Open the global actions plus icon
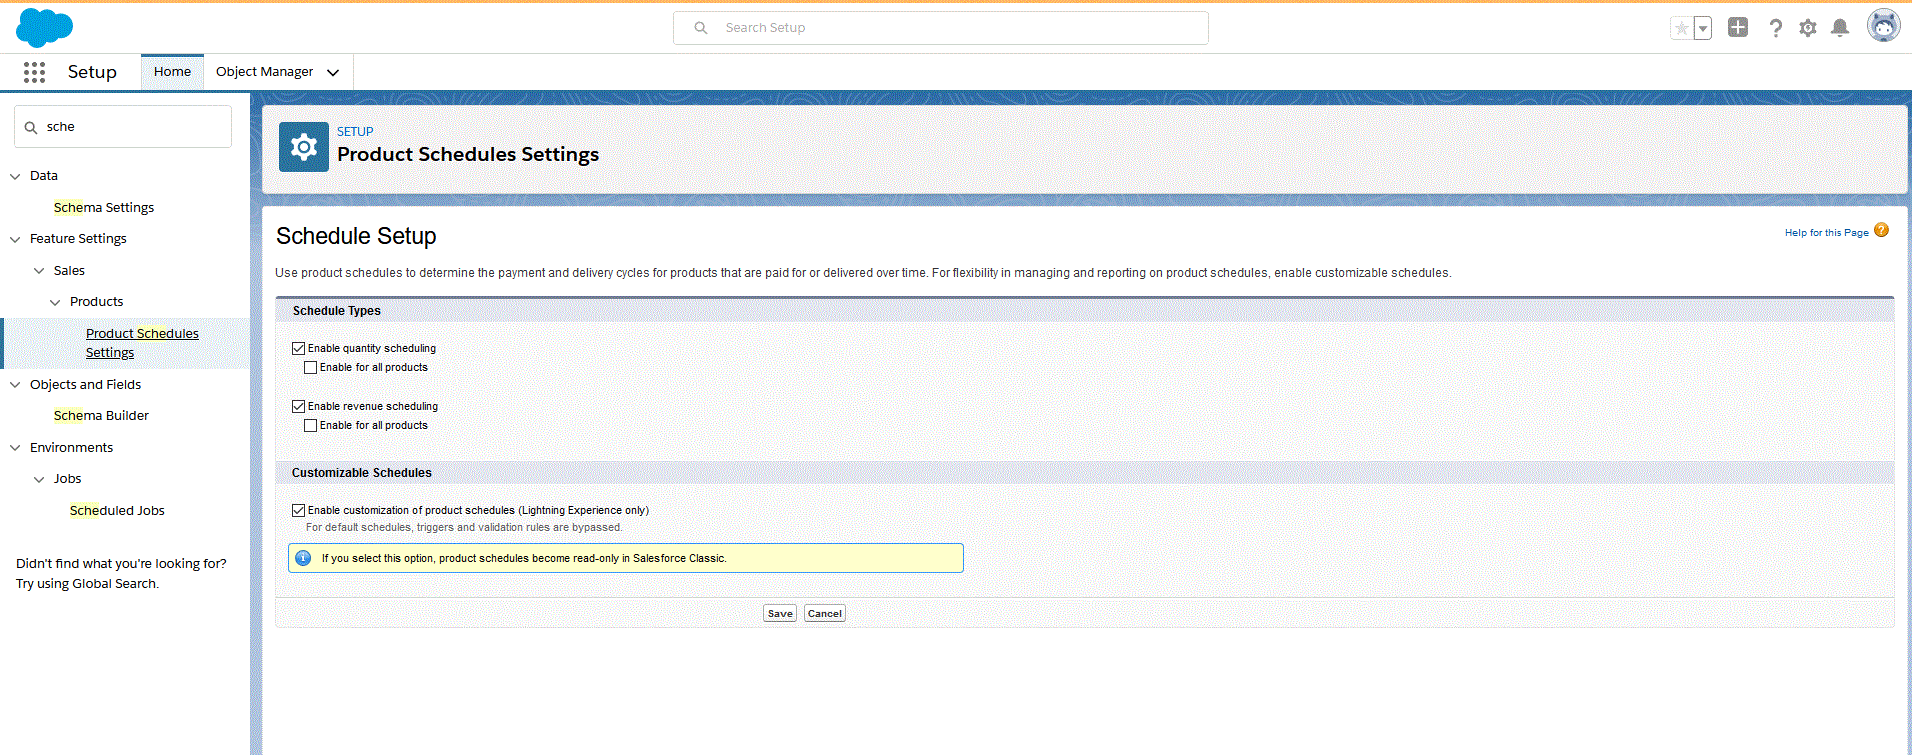This screenshot has height=755, width=1912. [x=1738, y=28]
